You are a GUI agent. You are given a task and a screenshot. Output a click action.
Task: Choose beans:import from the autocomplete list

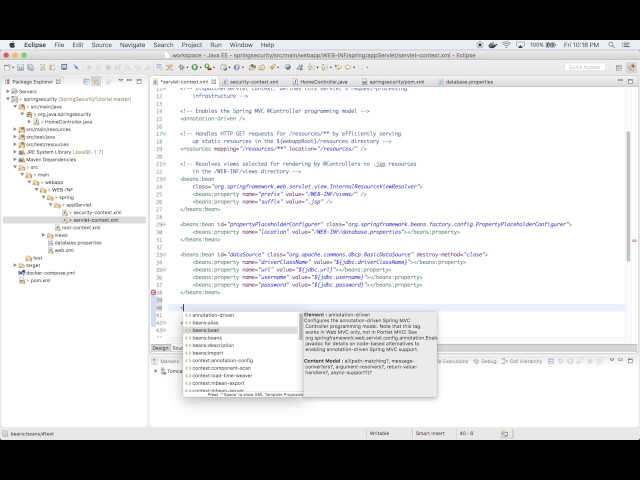tap(240, 353)
